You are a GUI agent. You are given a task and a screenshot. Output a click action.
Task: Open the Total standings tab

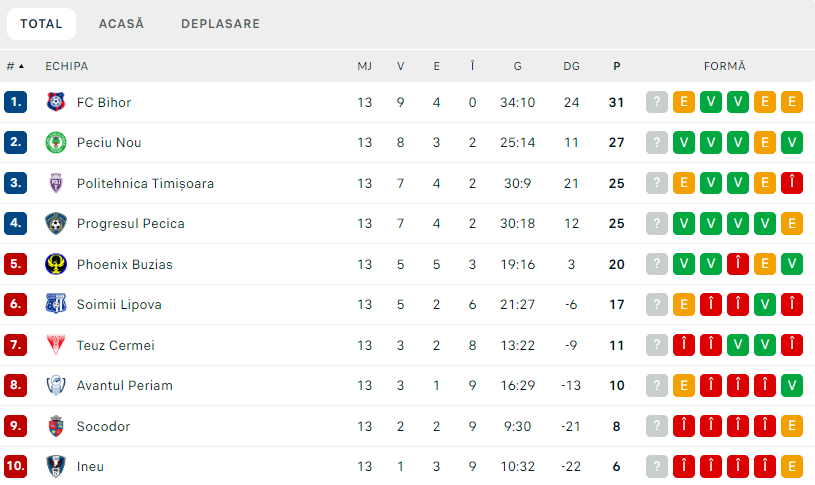tap(41, 23)
